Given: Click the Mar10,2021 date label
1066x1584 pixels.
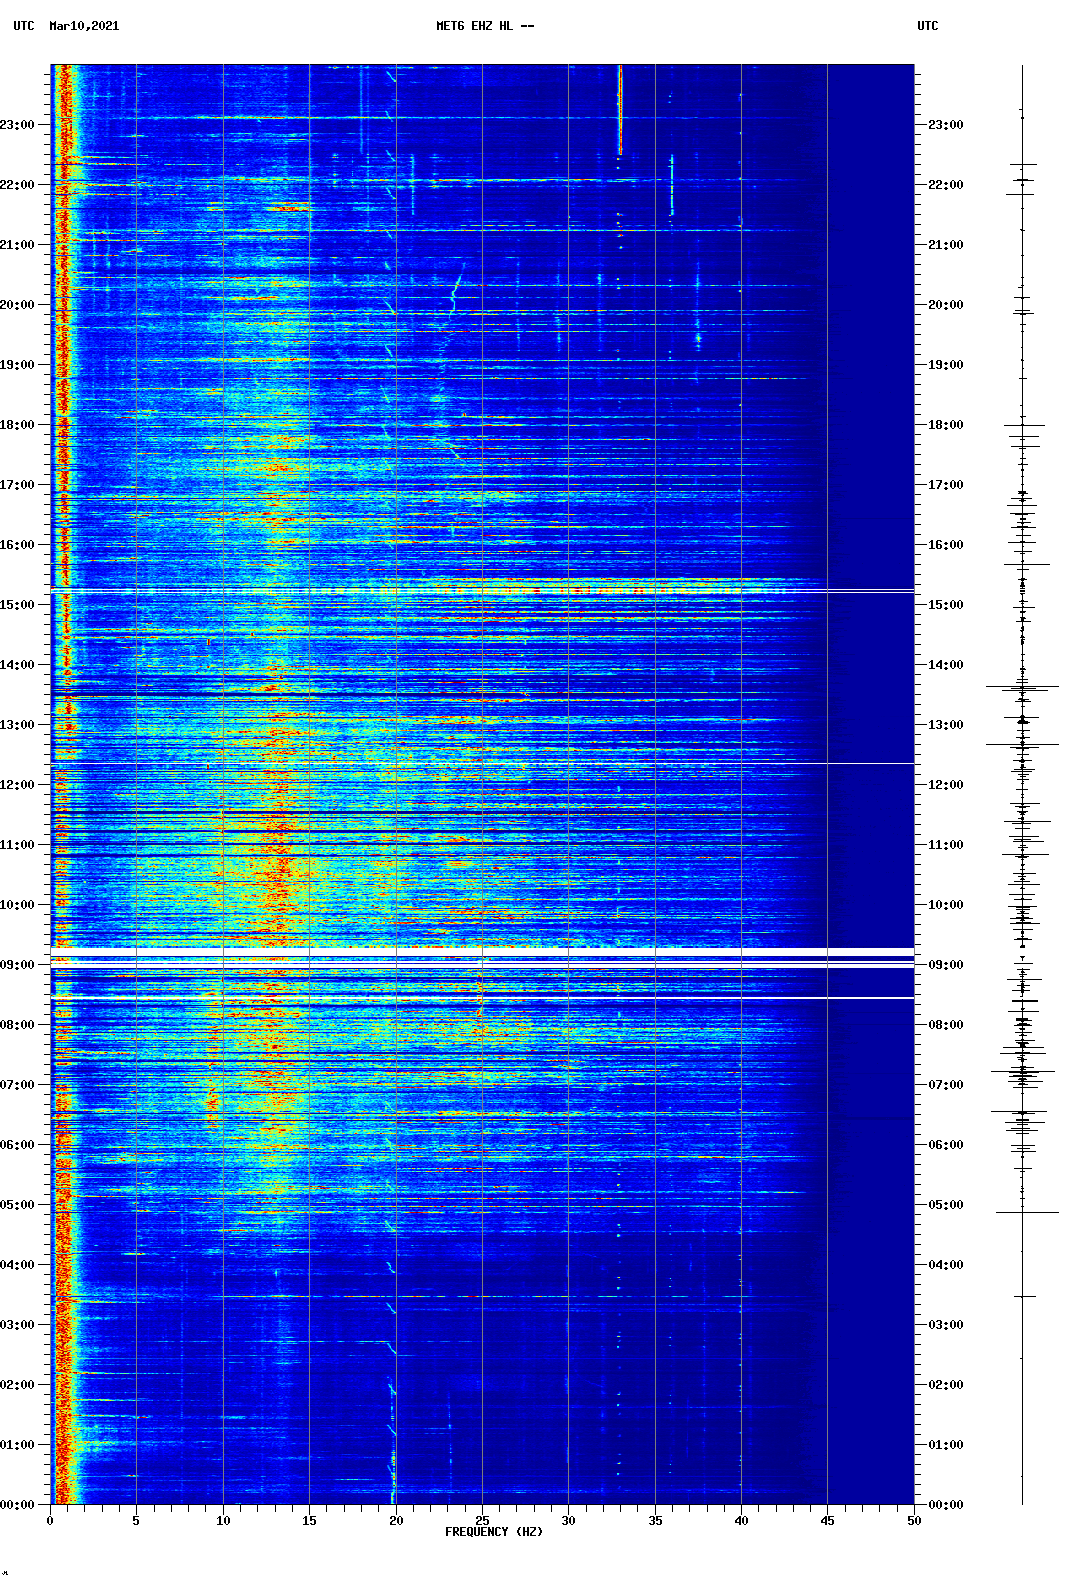Looking at the screenshot, I should 84,26.
